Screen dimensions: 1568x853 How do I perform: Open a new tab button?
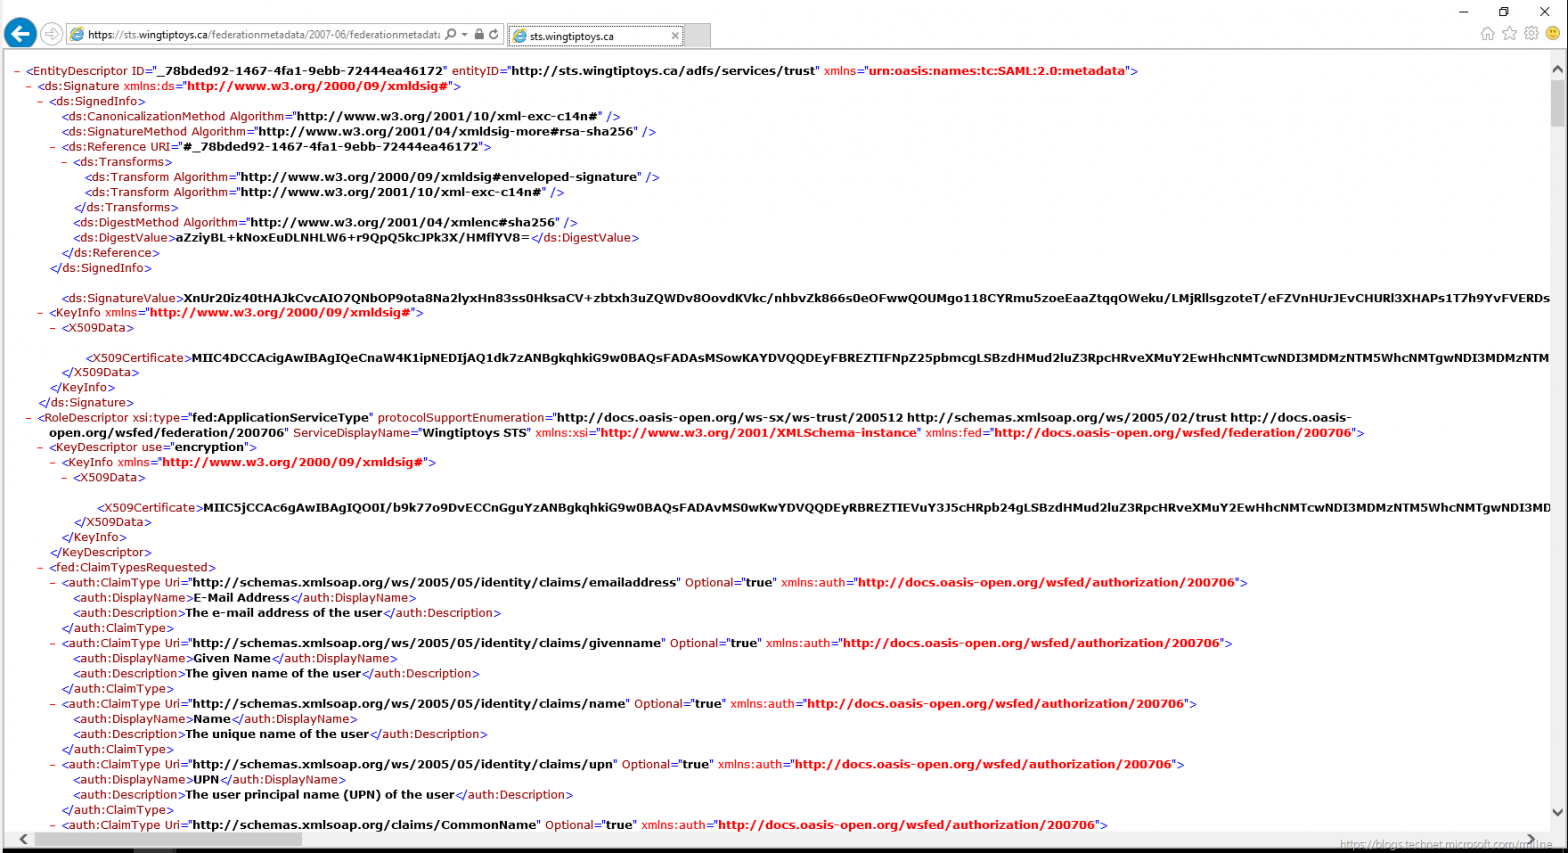coord(698,36)
